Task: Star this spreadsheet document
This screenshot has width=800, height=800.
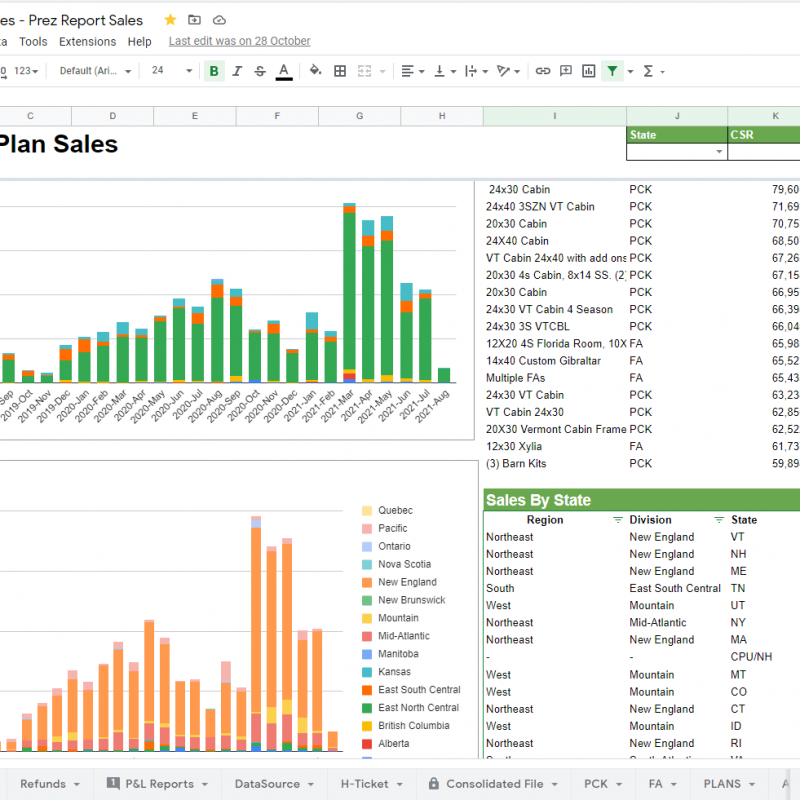Action: point(170,20)
